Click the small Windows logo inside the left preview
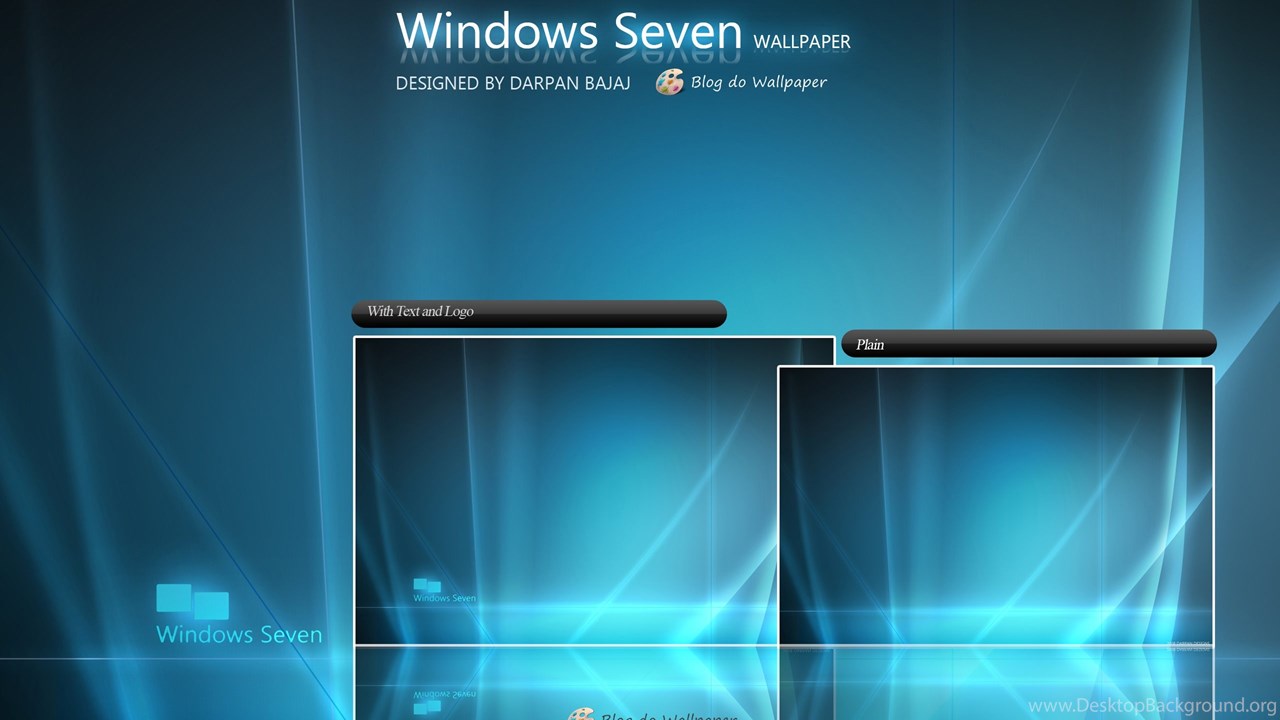 (x=427, y=585)
